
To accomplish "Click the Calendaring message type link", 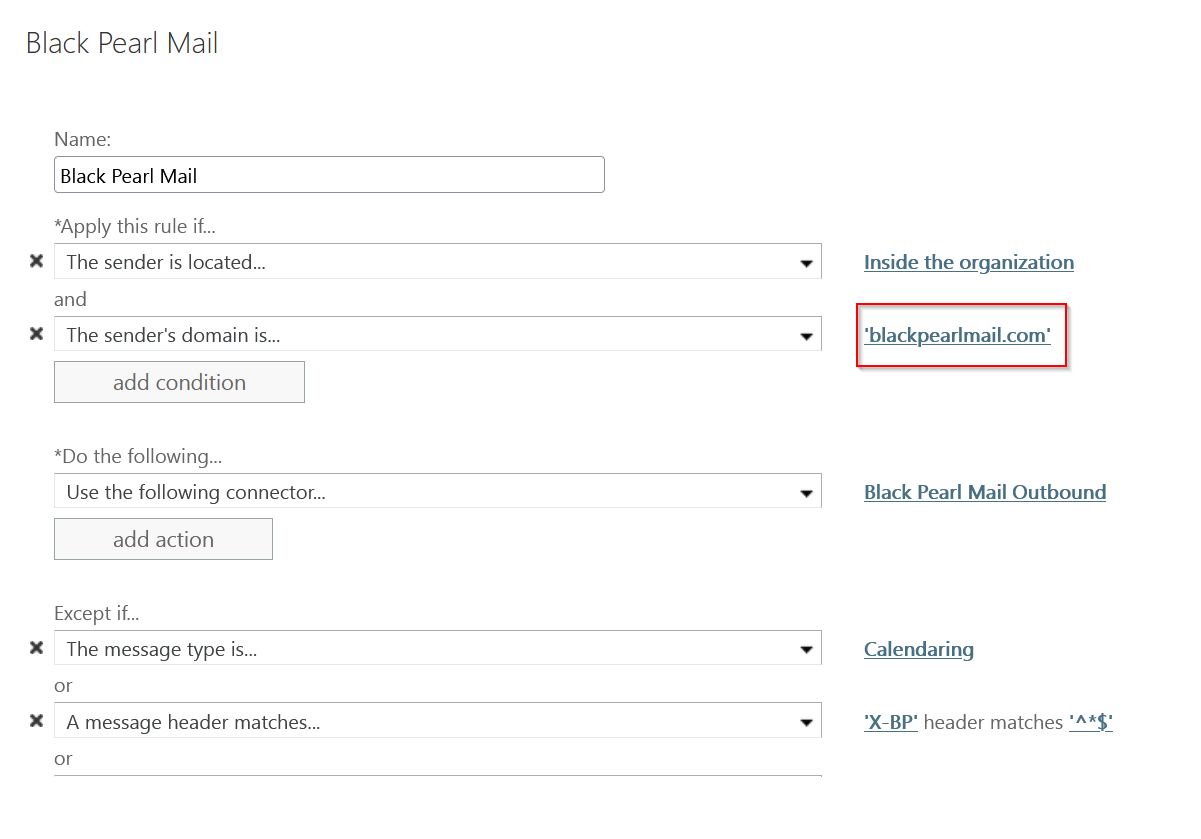I will pyautogui.click(x=918, y=649).
